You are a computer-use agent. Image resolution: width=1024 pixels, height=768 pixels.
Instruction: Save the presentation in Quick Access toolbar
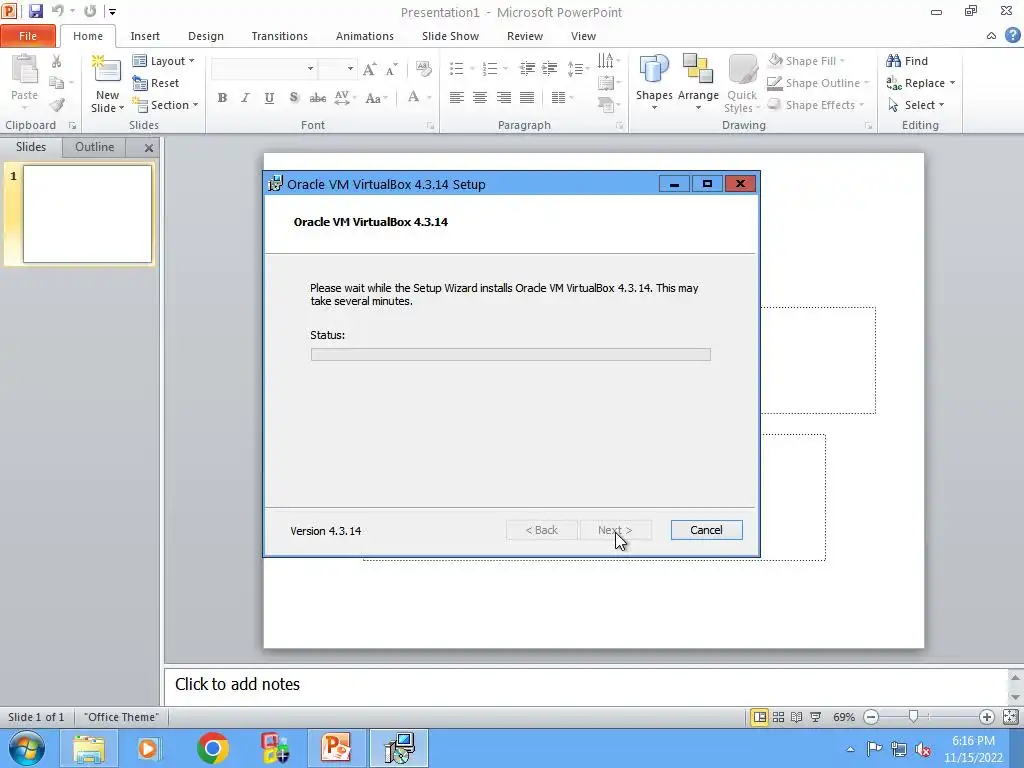tap(36, 11)
